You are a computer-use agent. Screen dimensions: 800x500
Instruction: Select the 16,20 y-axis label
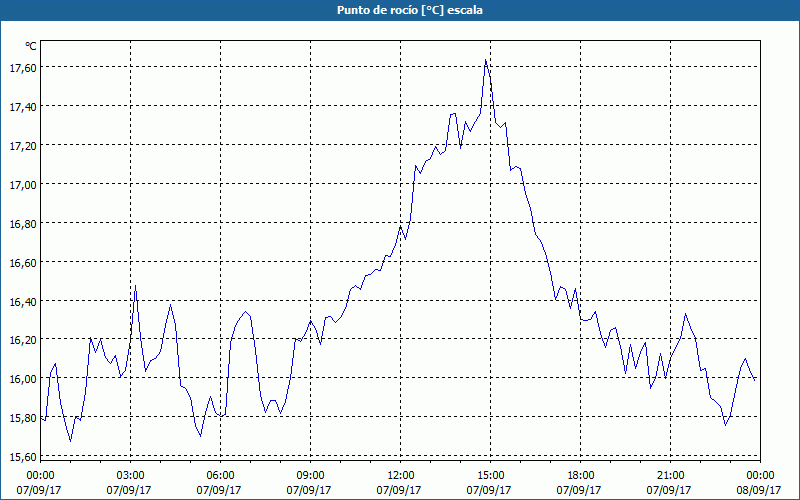coord(23,340)
